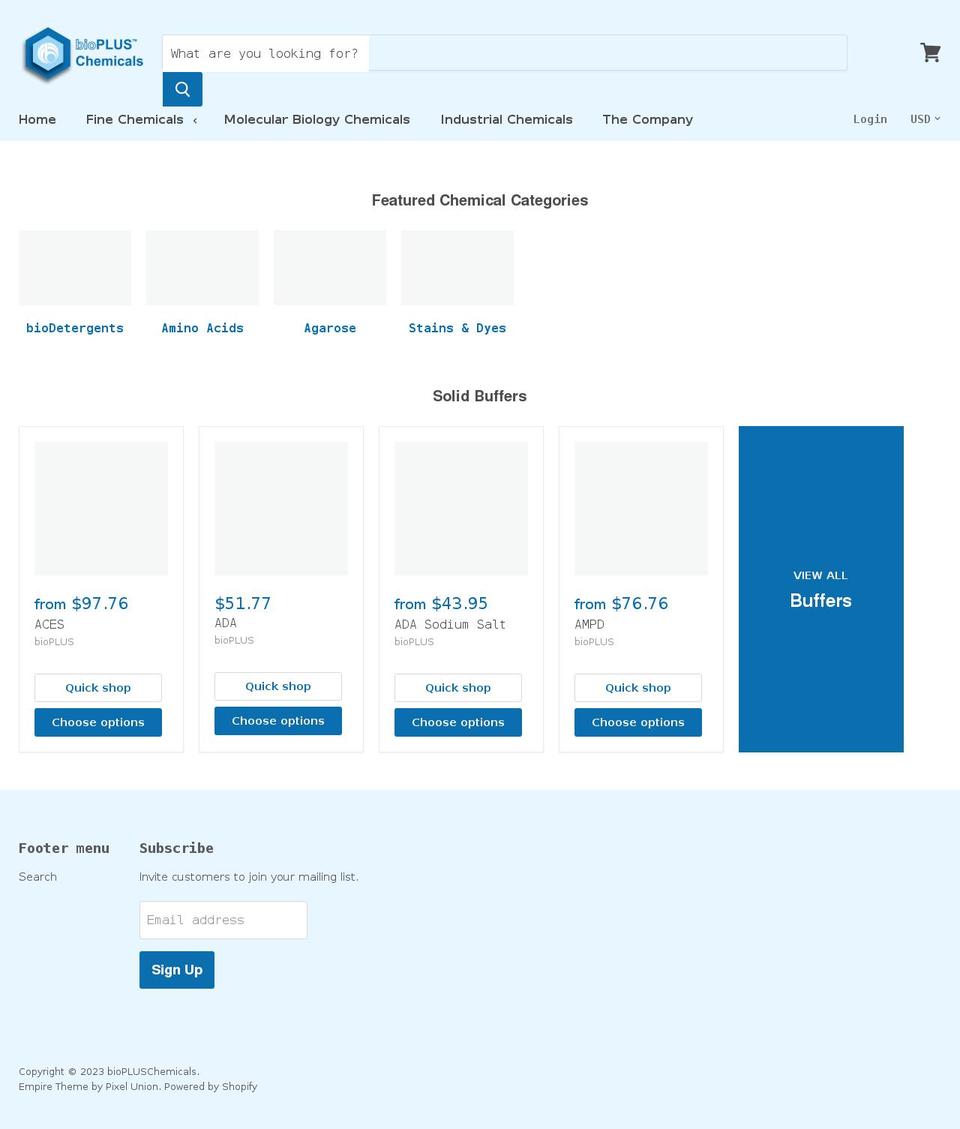Click the magnifier search button
This screenshot has width=960, height=1129.
(x=182, y=89)
